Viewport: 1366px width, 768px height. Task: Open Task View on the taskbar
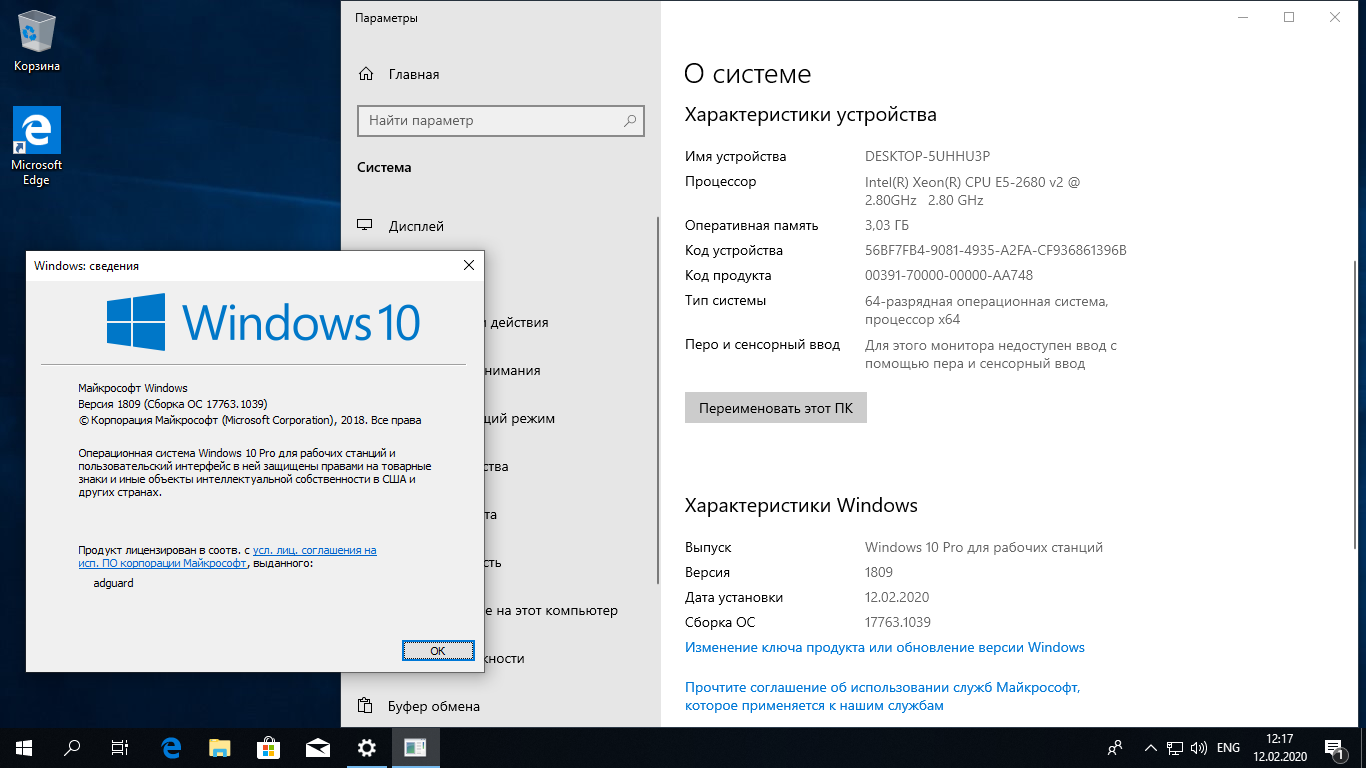[120, 747]
